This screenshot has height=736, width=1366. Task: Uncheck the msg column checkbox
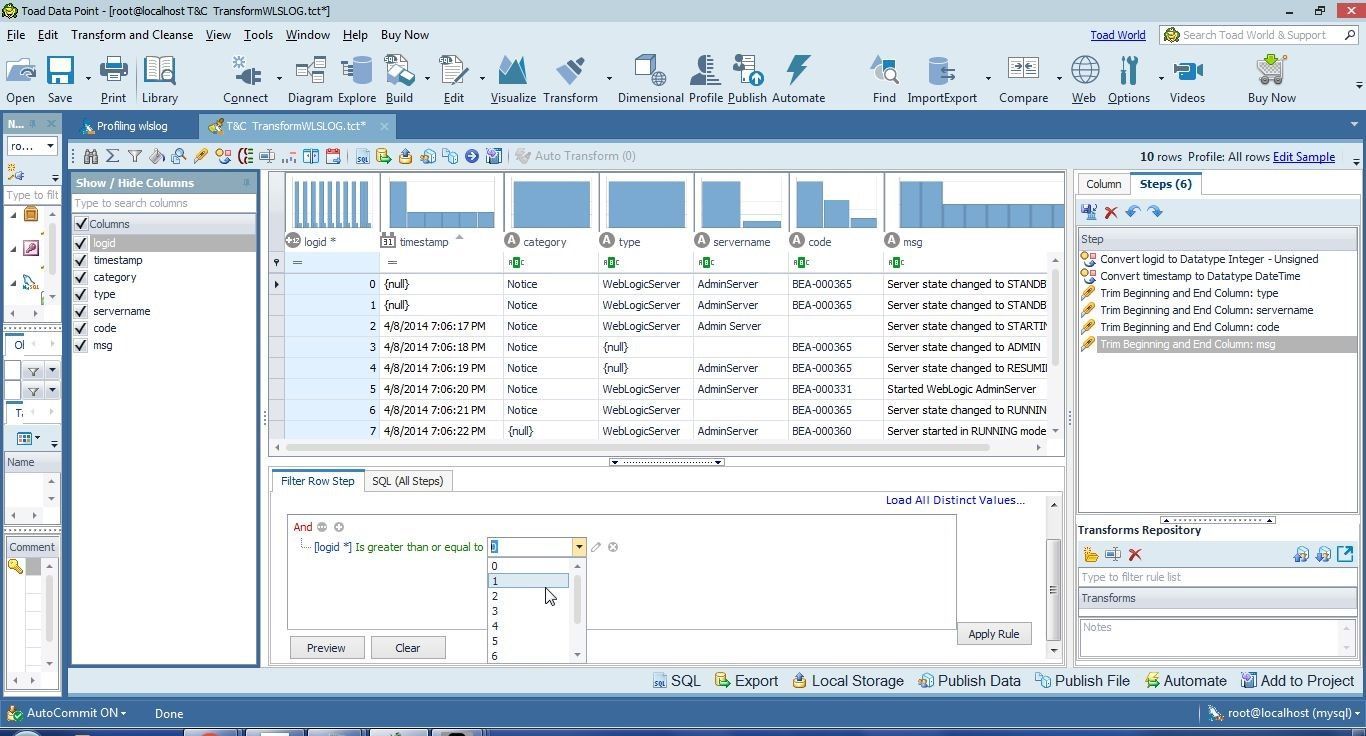tap(81, 345)
